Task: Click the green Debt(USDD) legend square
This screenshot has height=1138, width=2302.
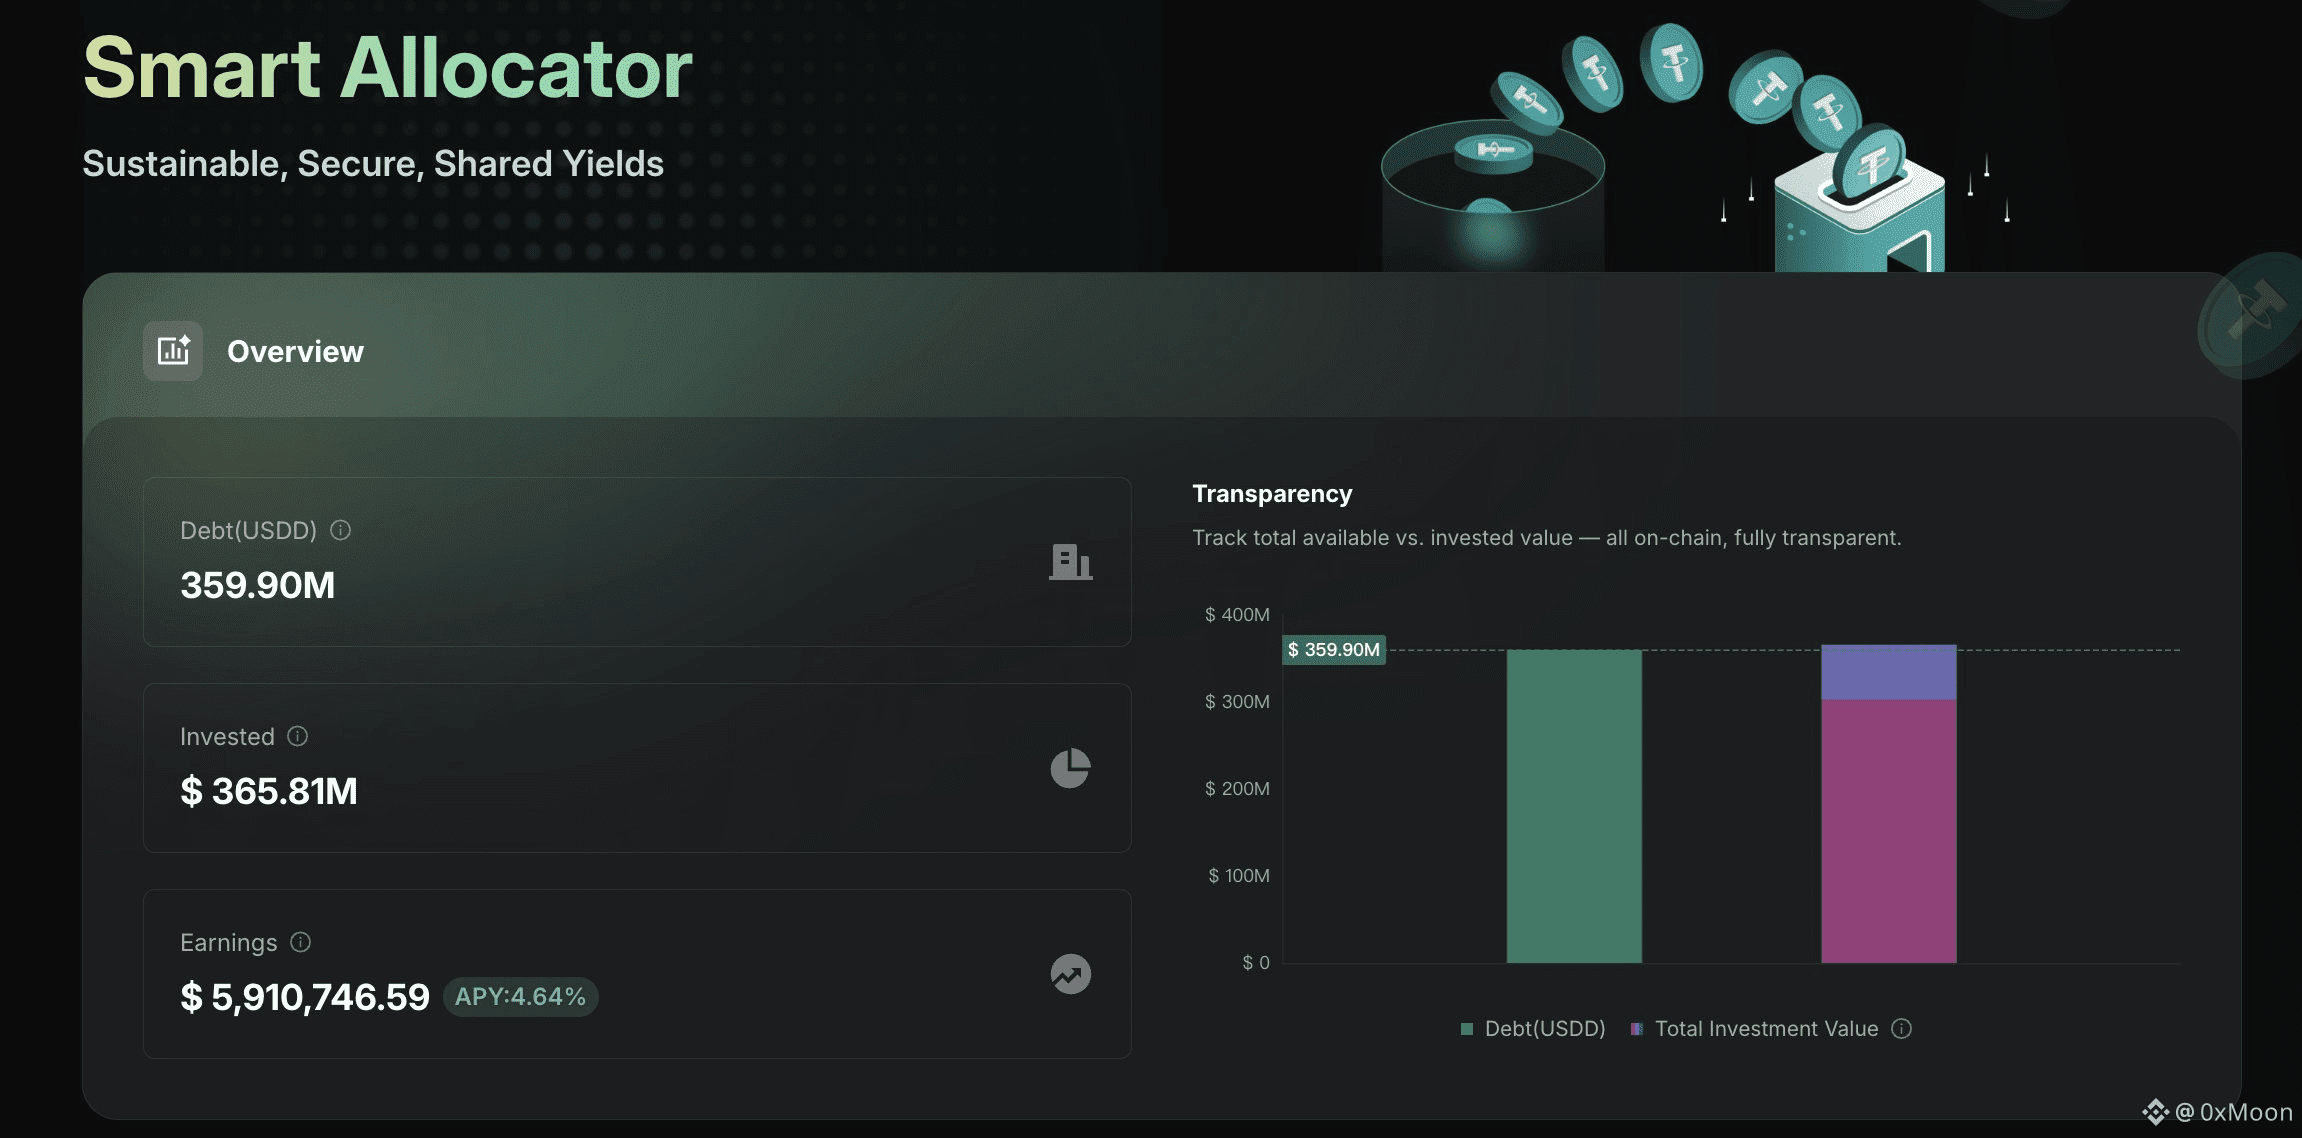Action: tap(1467, 1029)
